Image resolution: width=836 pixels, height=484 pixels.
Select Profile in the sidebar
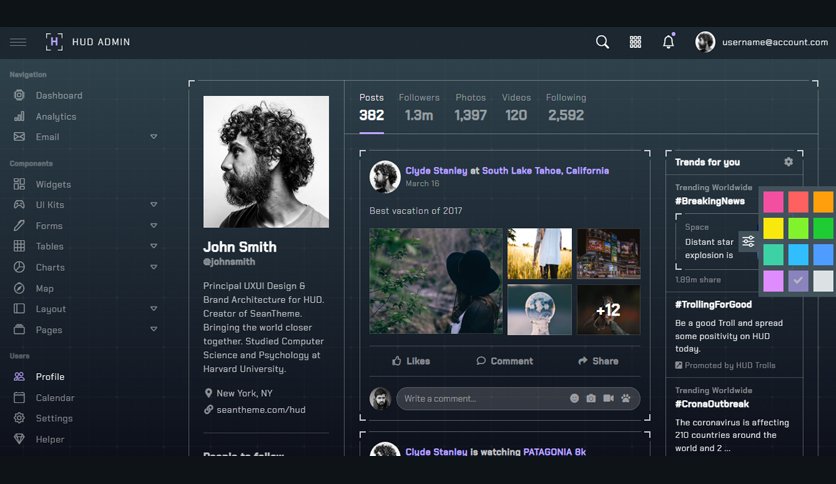coord(50,376)
